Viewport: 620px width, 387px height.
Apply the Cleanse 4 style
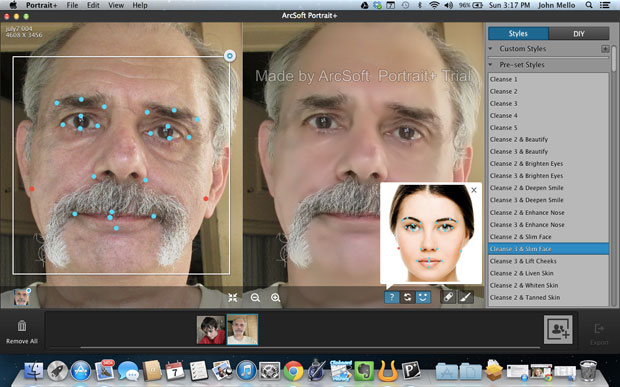(x=548, y=115)
